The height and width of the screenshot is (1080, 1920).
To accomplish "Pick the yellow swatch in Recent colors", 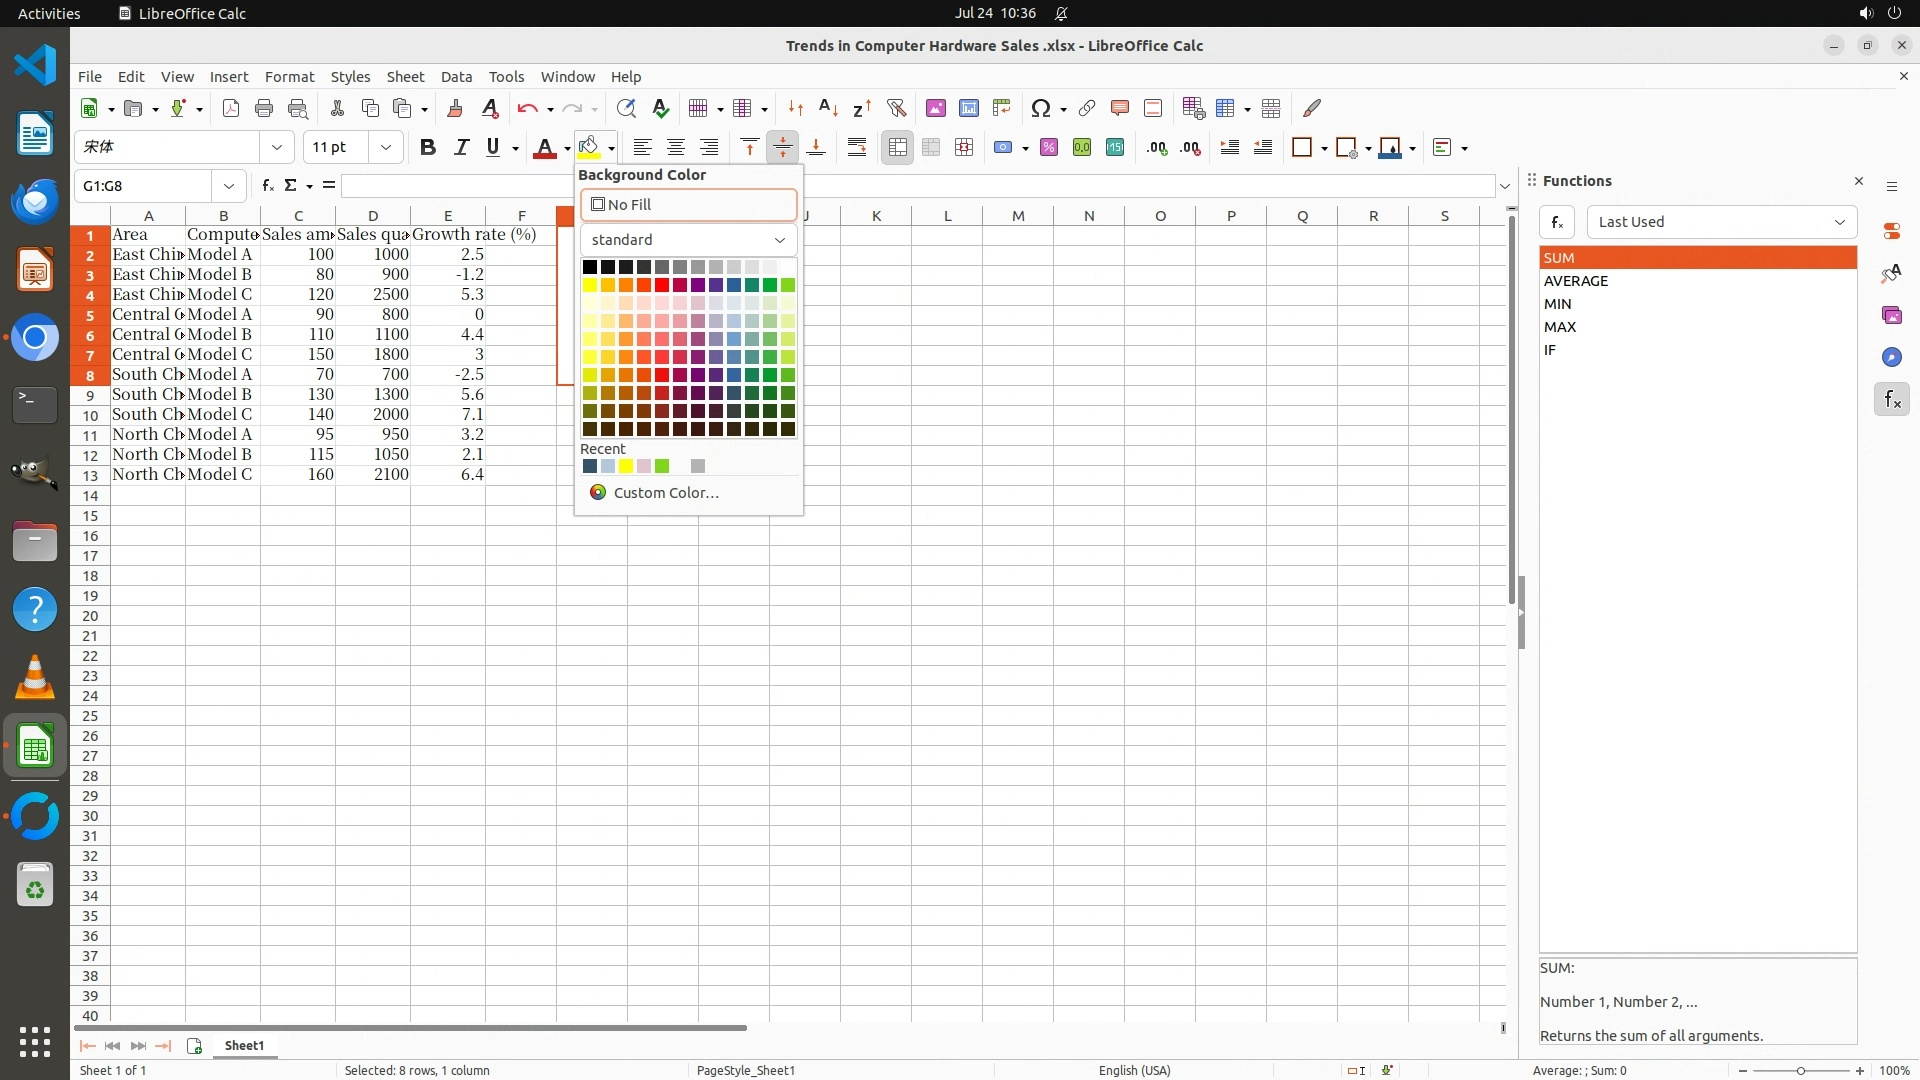I will click(626, 467).
